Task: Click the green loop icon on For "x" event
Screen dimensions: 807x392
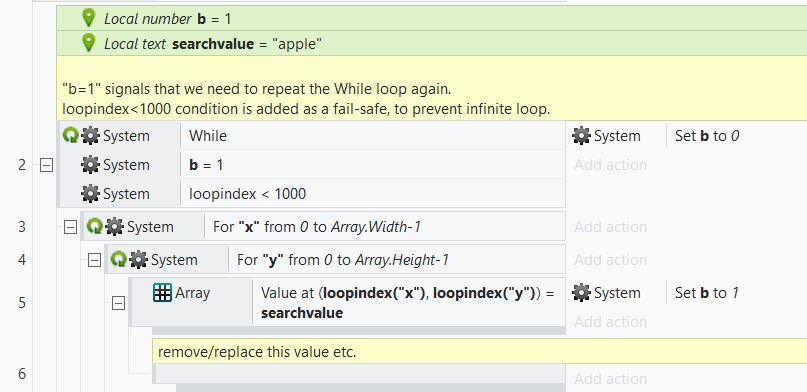Action: coord(95,226)
